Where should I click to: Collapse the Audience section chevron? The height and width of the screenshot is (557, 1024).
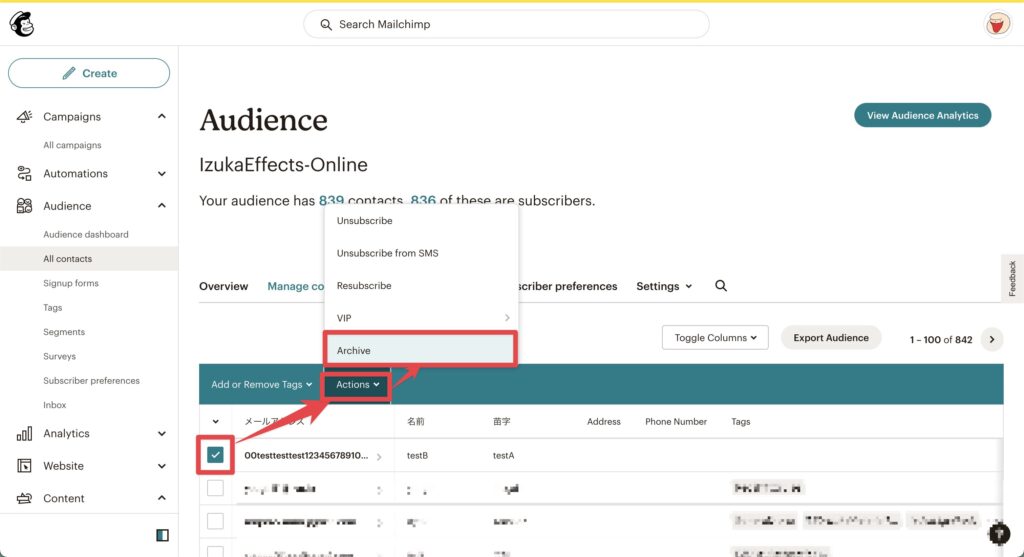point(162,206)
